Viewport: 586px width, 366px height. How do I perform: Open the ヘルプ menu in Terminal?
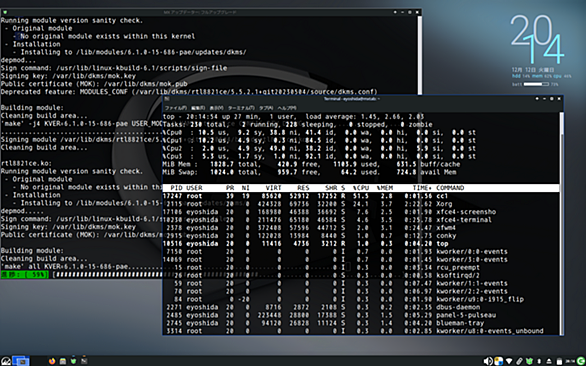click(x=287, y=108)
